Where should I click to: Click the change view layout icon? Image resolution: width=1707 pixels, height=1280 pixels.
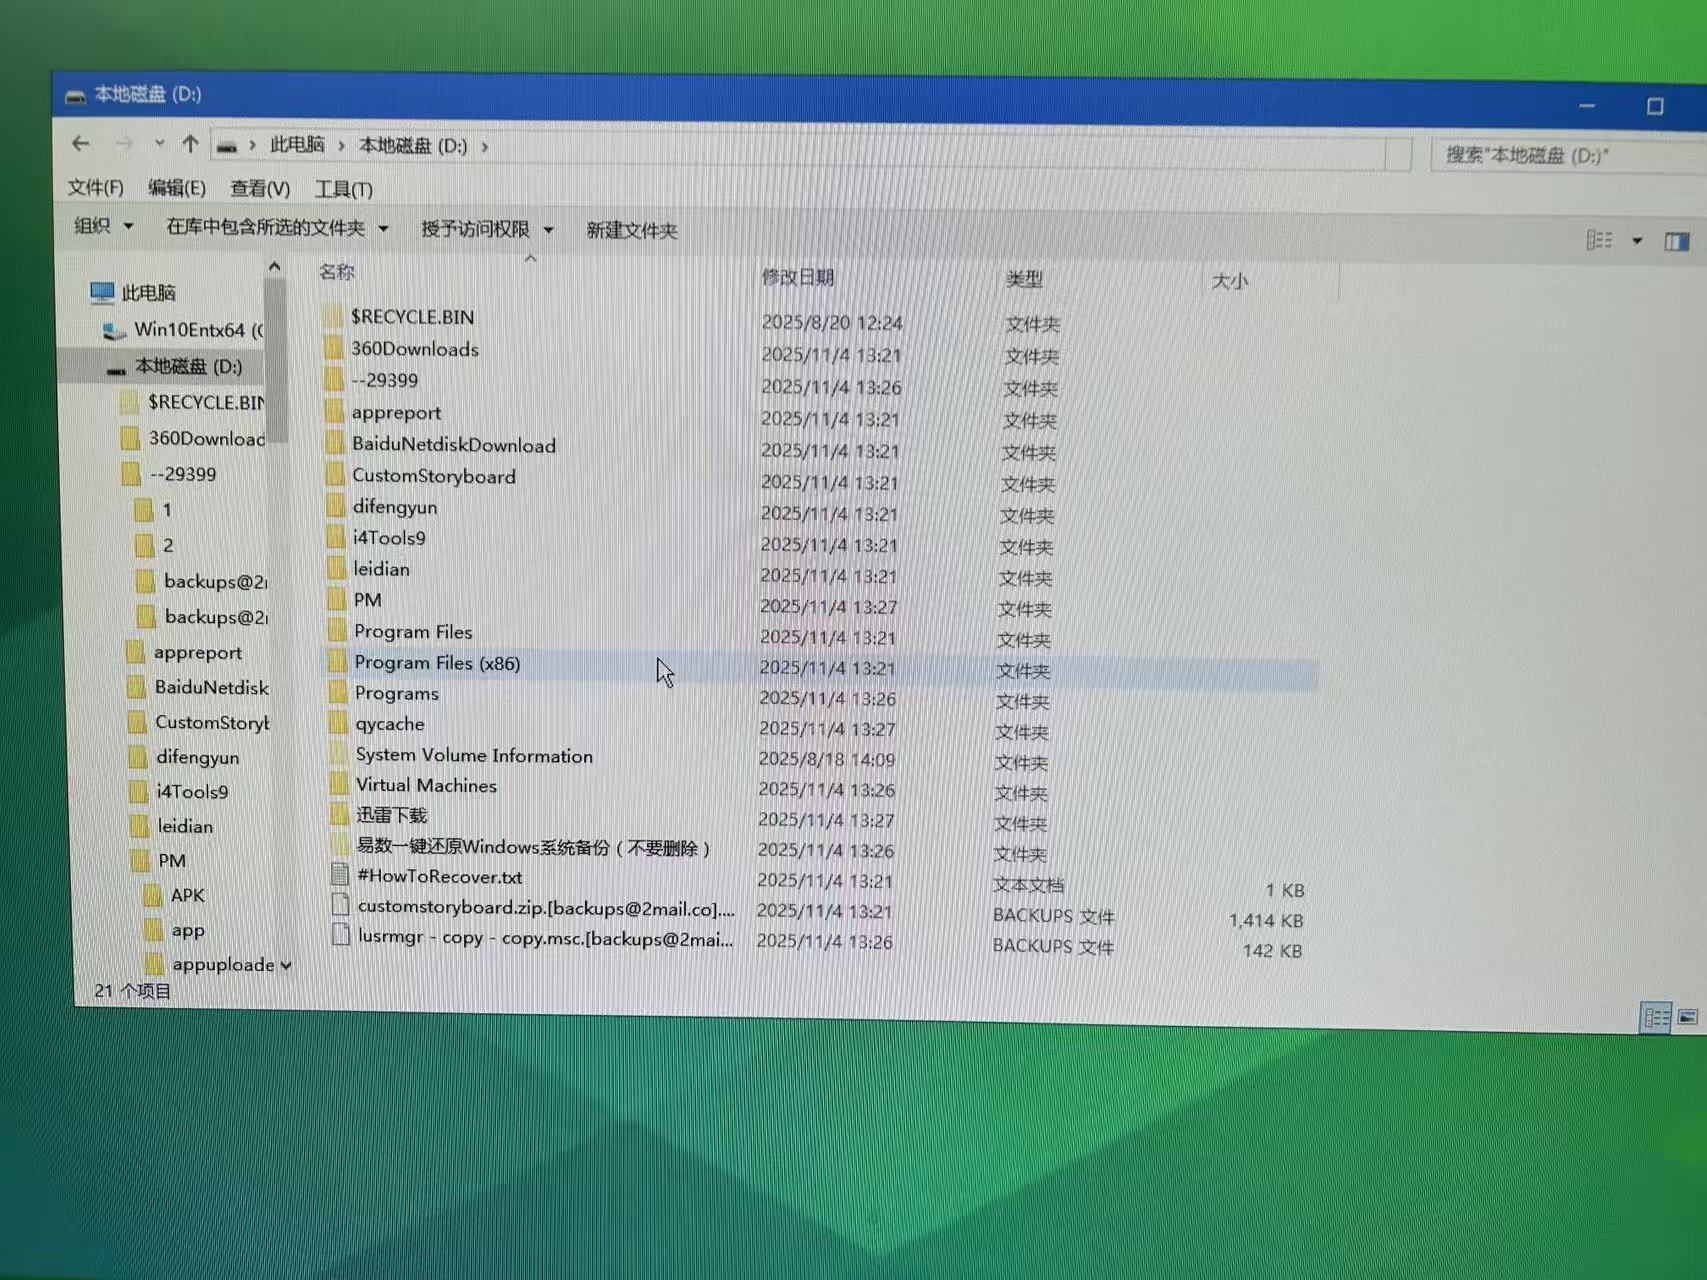[1599, 240]
